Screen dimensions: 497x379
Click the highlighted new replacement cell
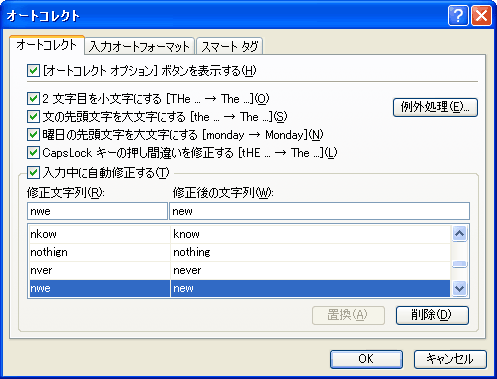[x=310, y=288]
